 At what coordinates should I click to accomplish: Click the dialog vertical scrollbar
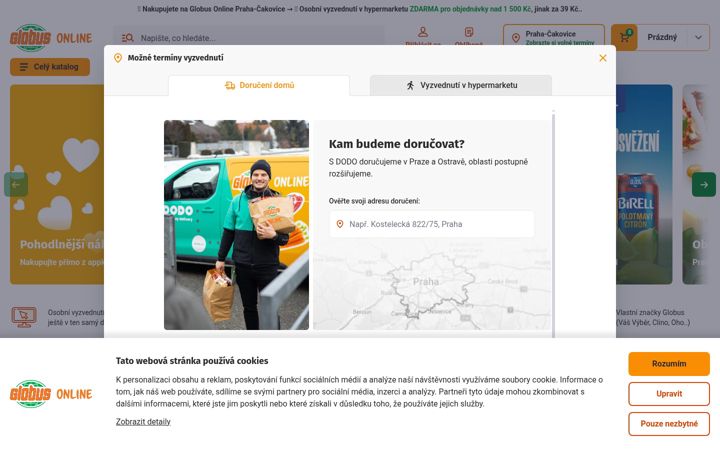click(553, 224)
